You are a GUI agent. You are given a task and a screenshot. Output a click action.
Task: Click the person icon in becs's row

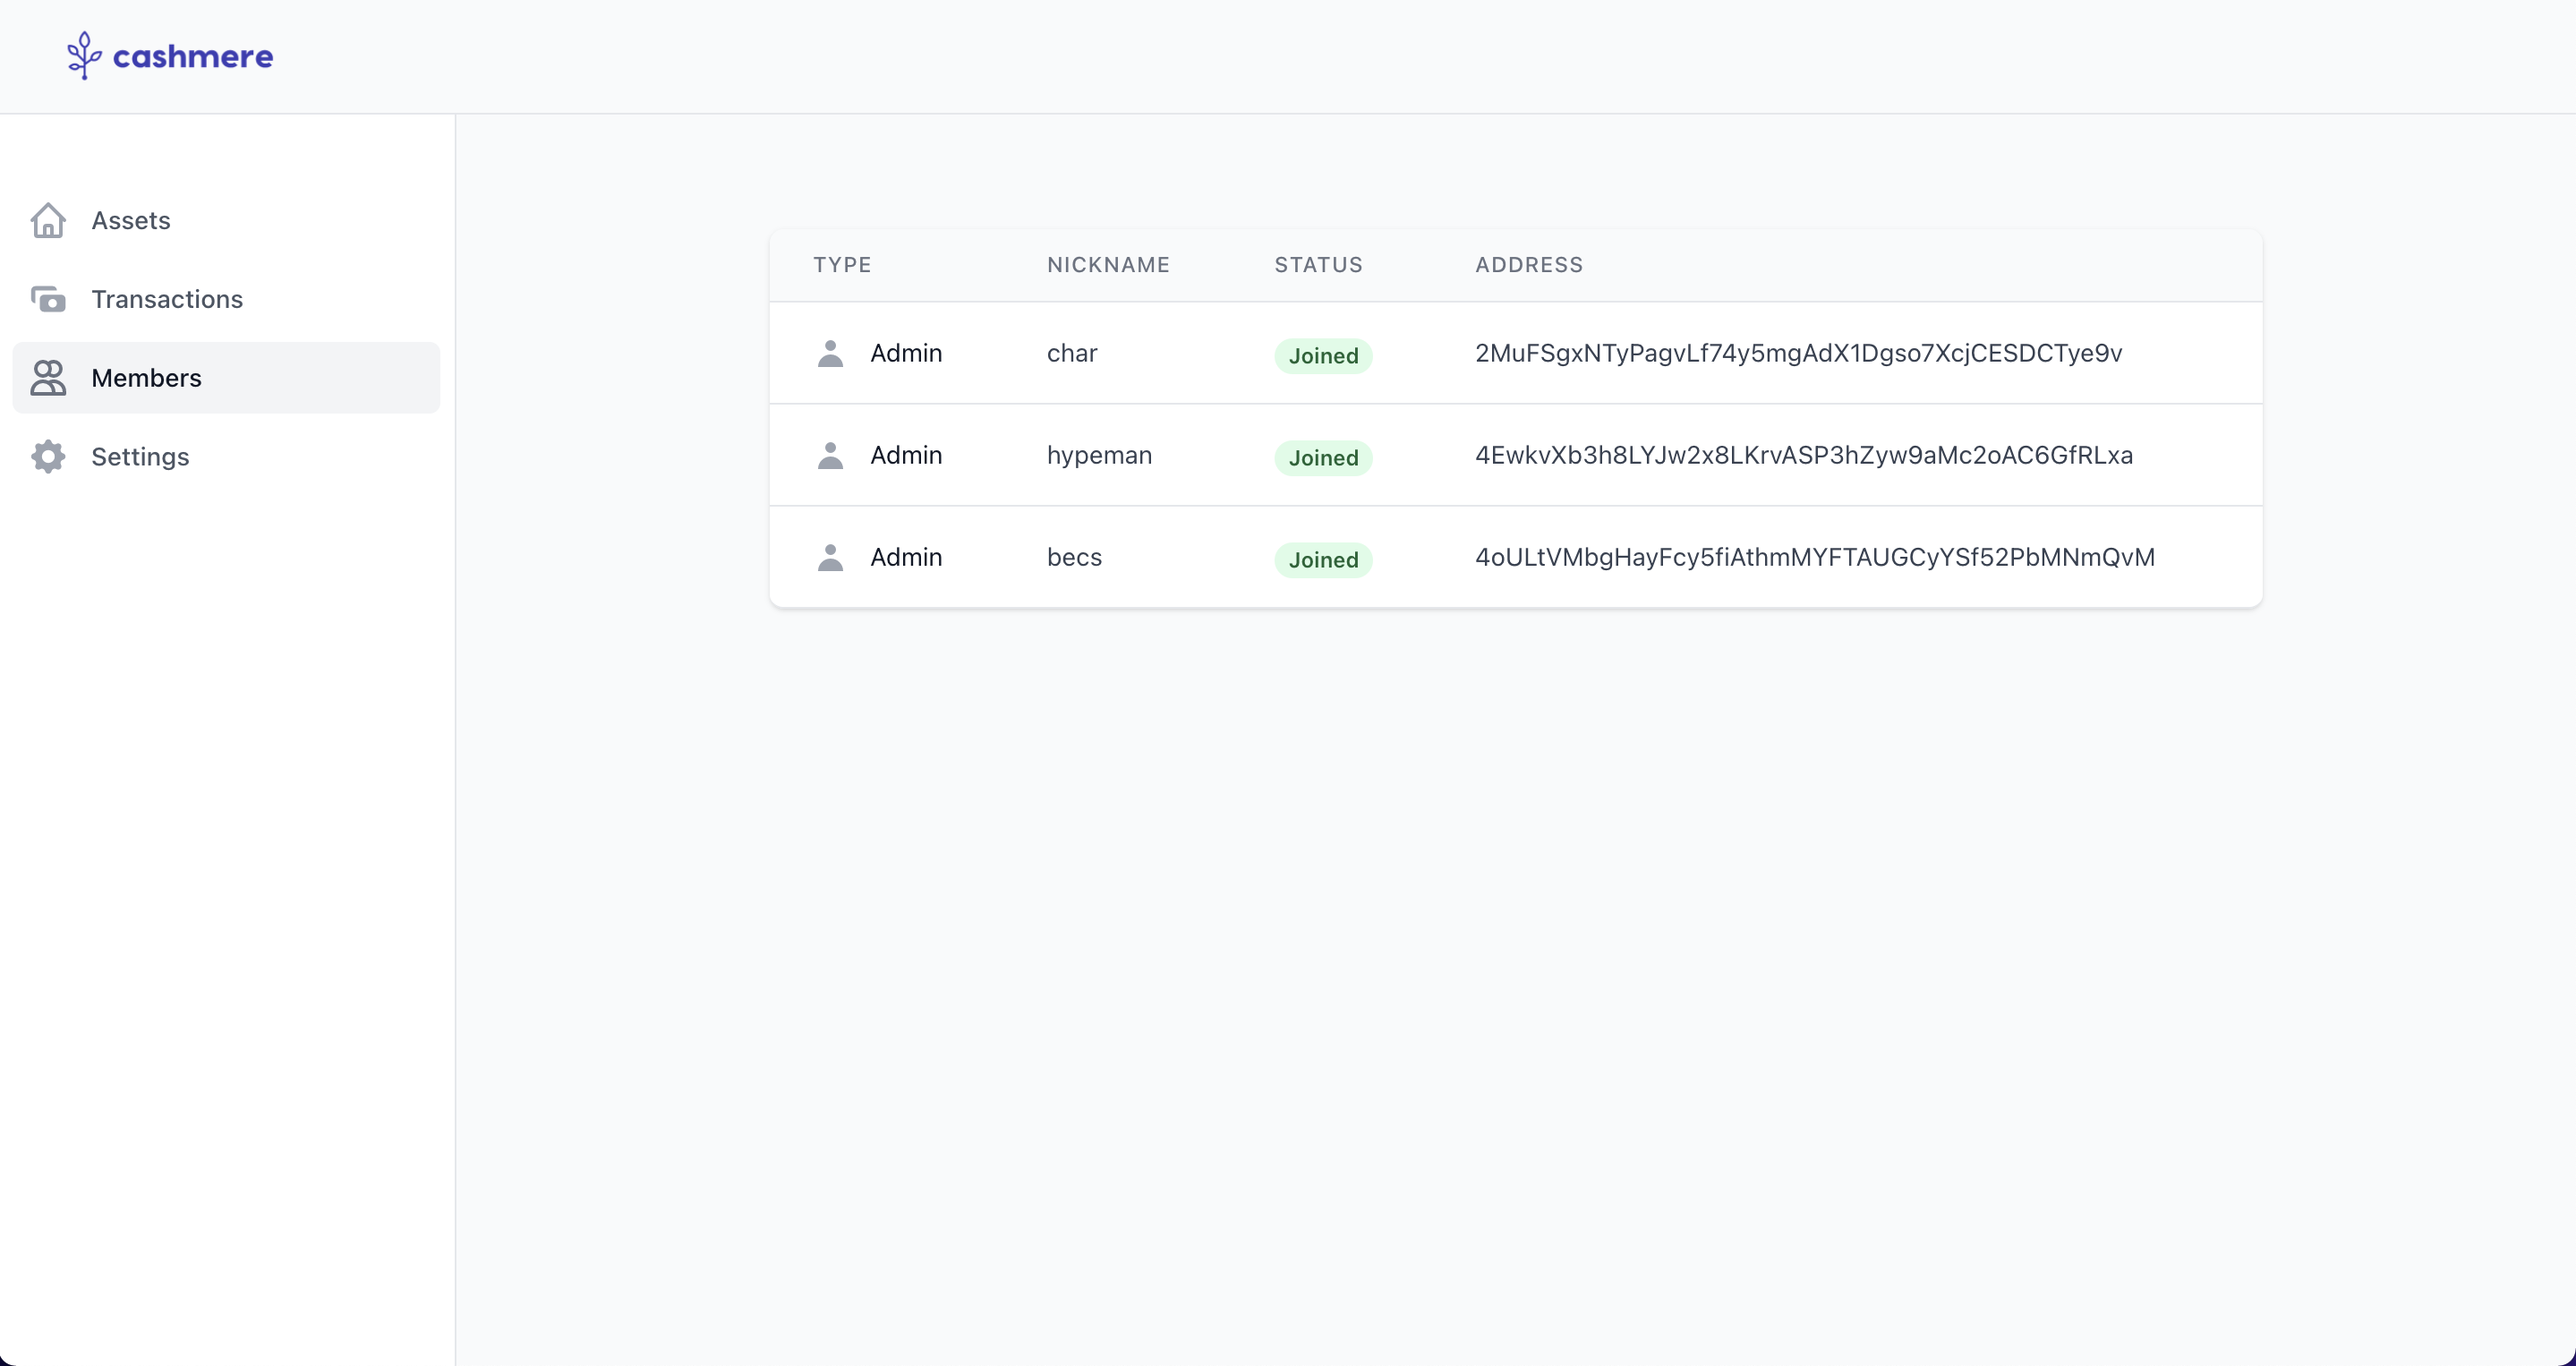[830, 557]
